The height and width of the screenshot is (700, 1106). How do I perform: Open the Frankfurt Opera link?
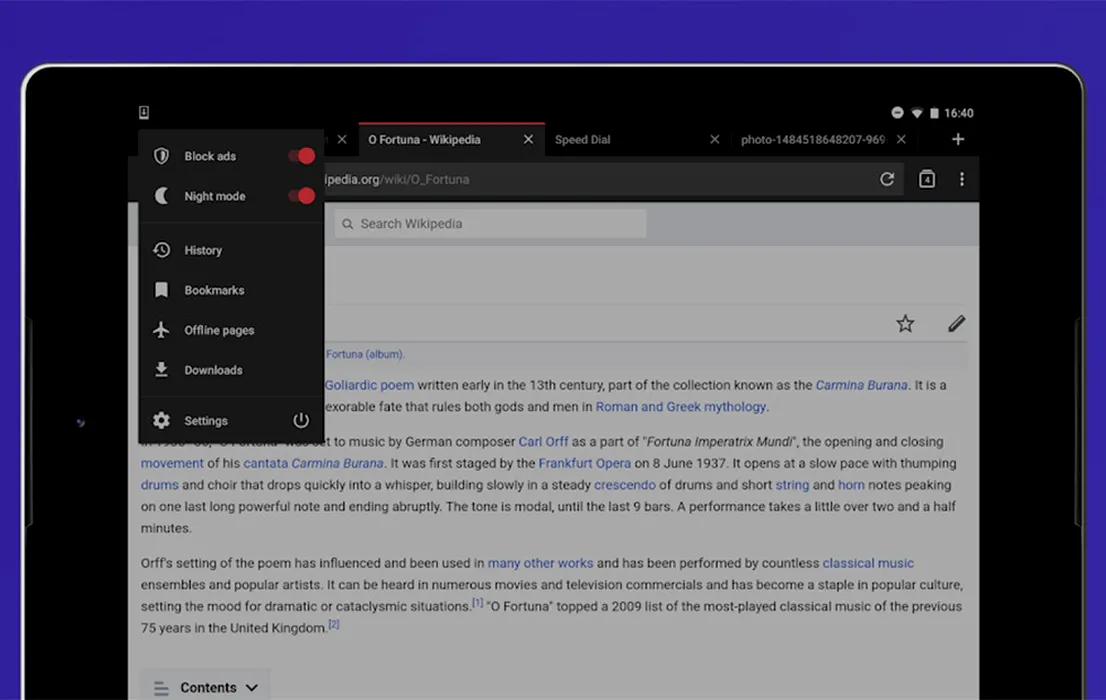click(585, 464)
